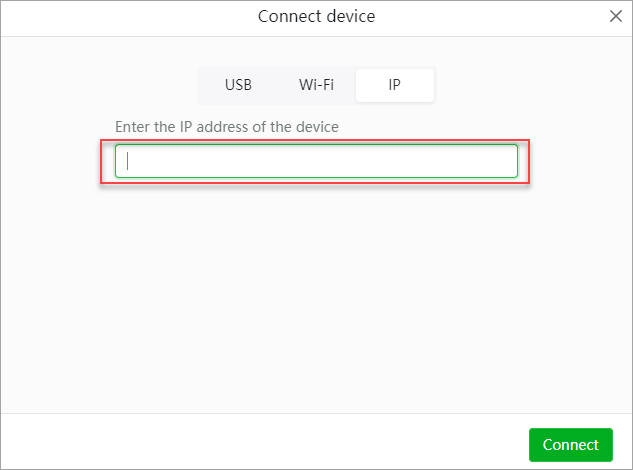633x470 pixels.
Task: Close the Connect device dialog
Action: (616, 16)
